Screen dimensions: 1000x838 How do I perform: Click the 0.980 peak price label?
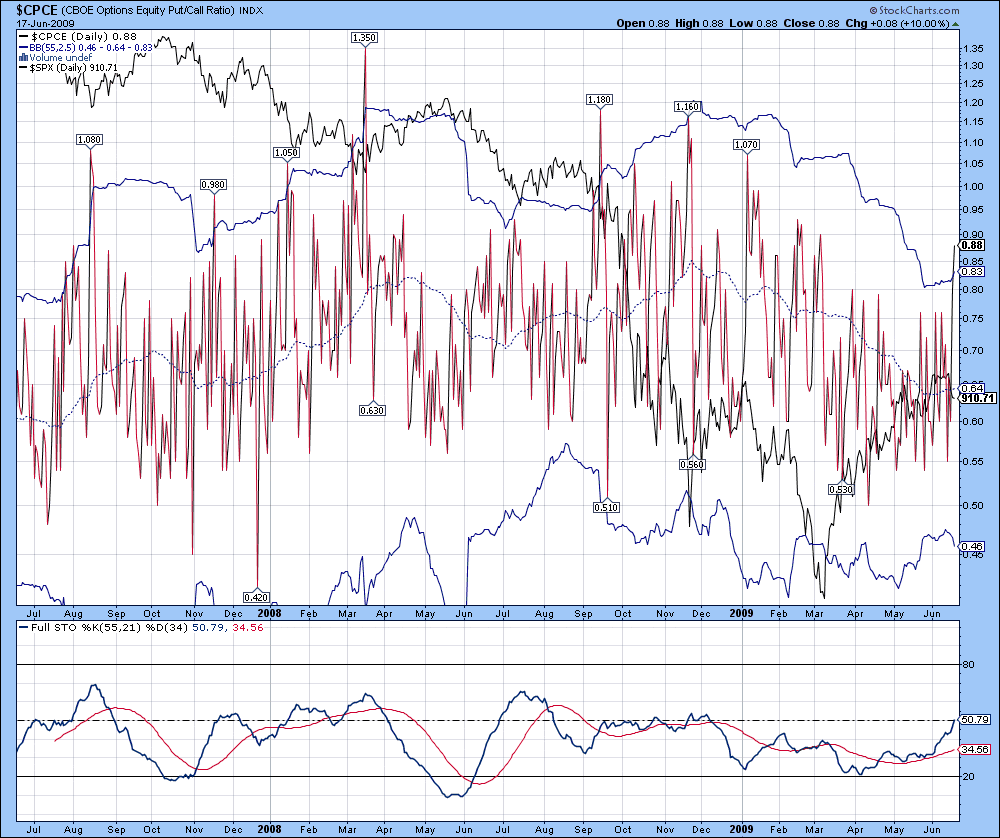213,184
